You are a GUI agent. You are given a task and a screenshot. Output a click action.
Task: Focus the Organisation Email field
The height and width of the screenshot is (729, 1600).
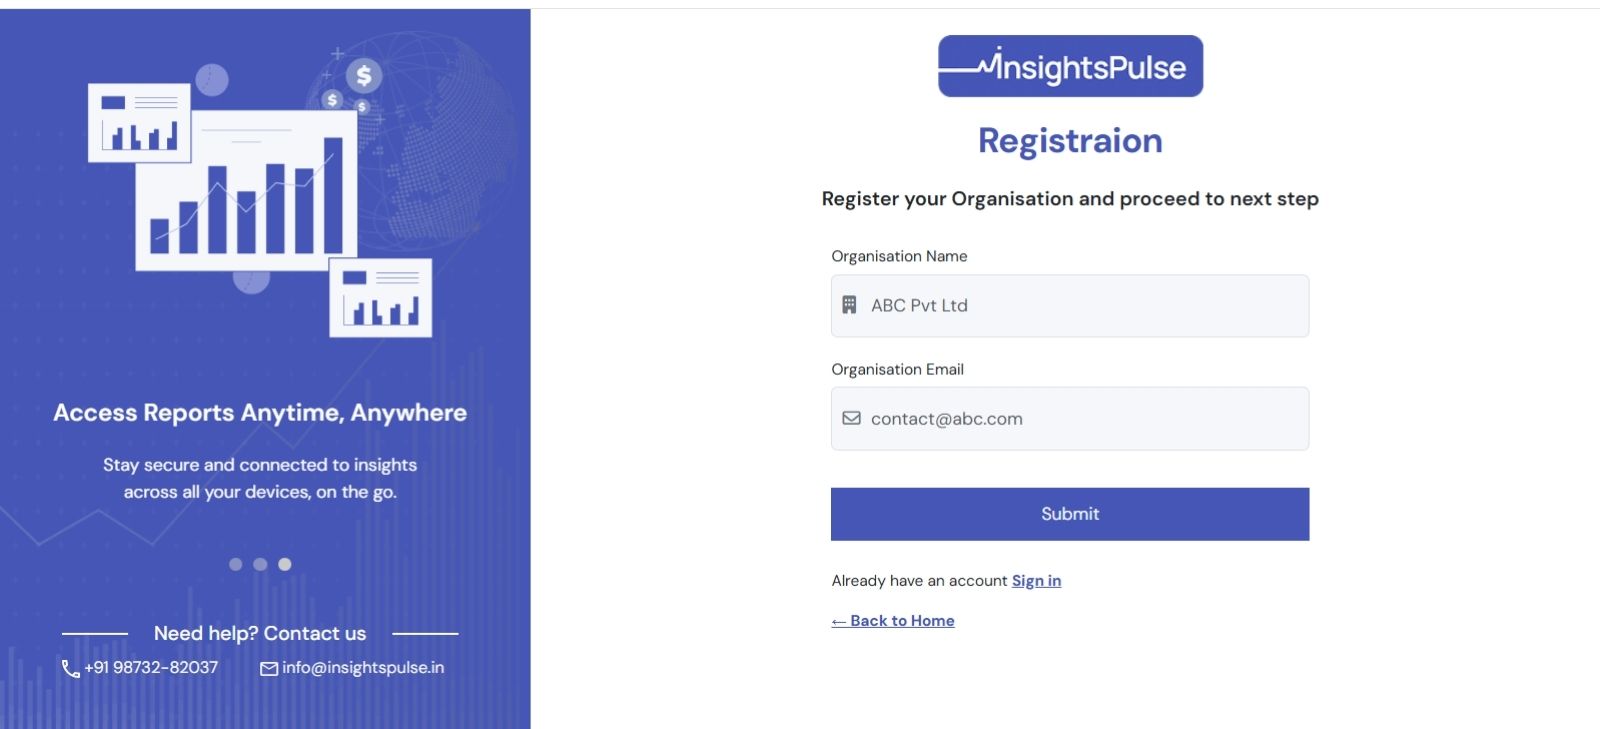pyautogui.click(x=1080, y=419)
